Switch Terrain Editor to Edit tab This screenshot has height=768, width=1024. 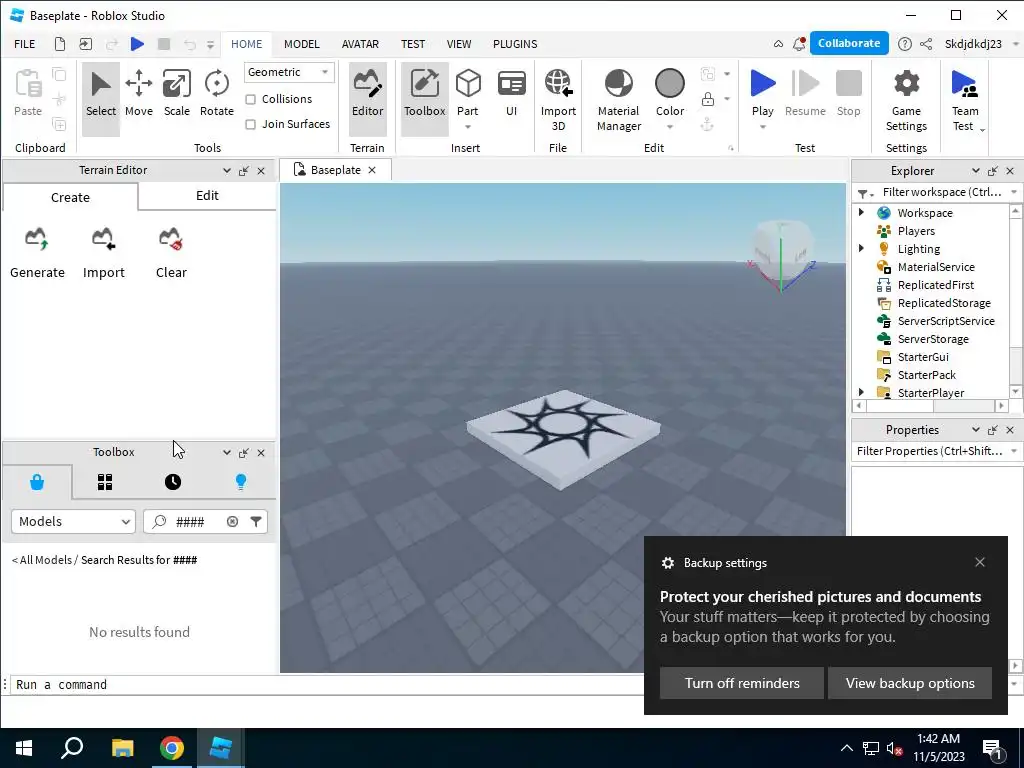point(207,196)
